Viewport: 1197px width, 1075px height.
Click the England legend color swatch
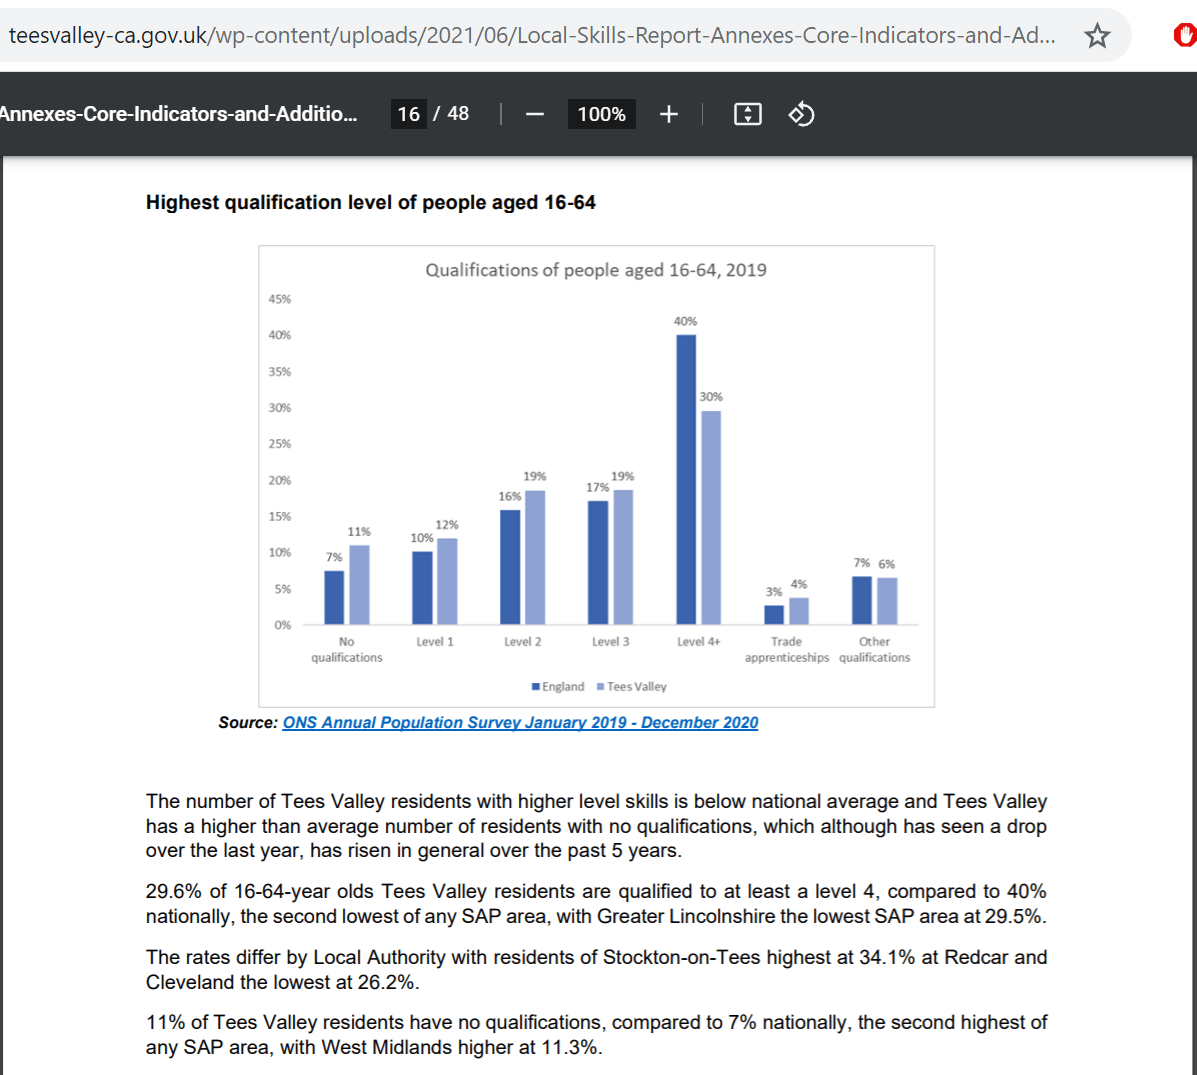coord(536,687)
